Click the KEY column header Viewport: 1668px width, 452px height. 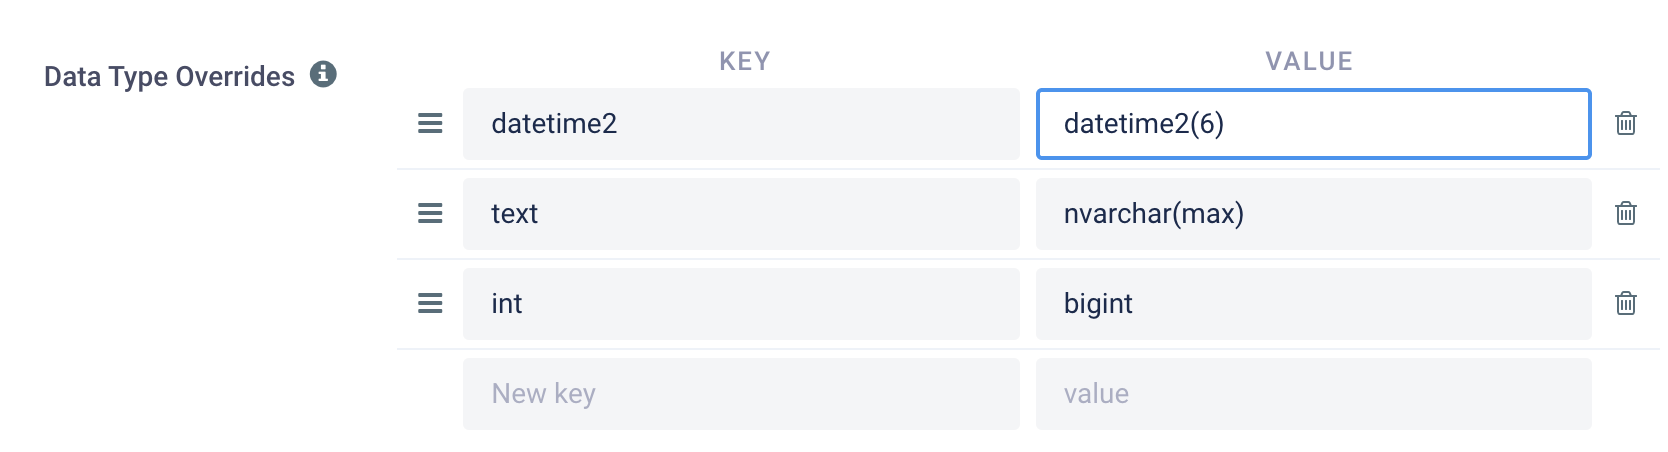point(745,61)
